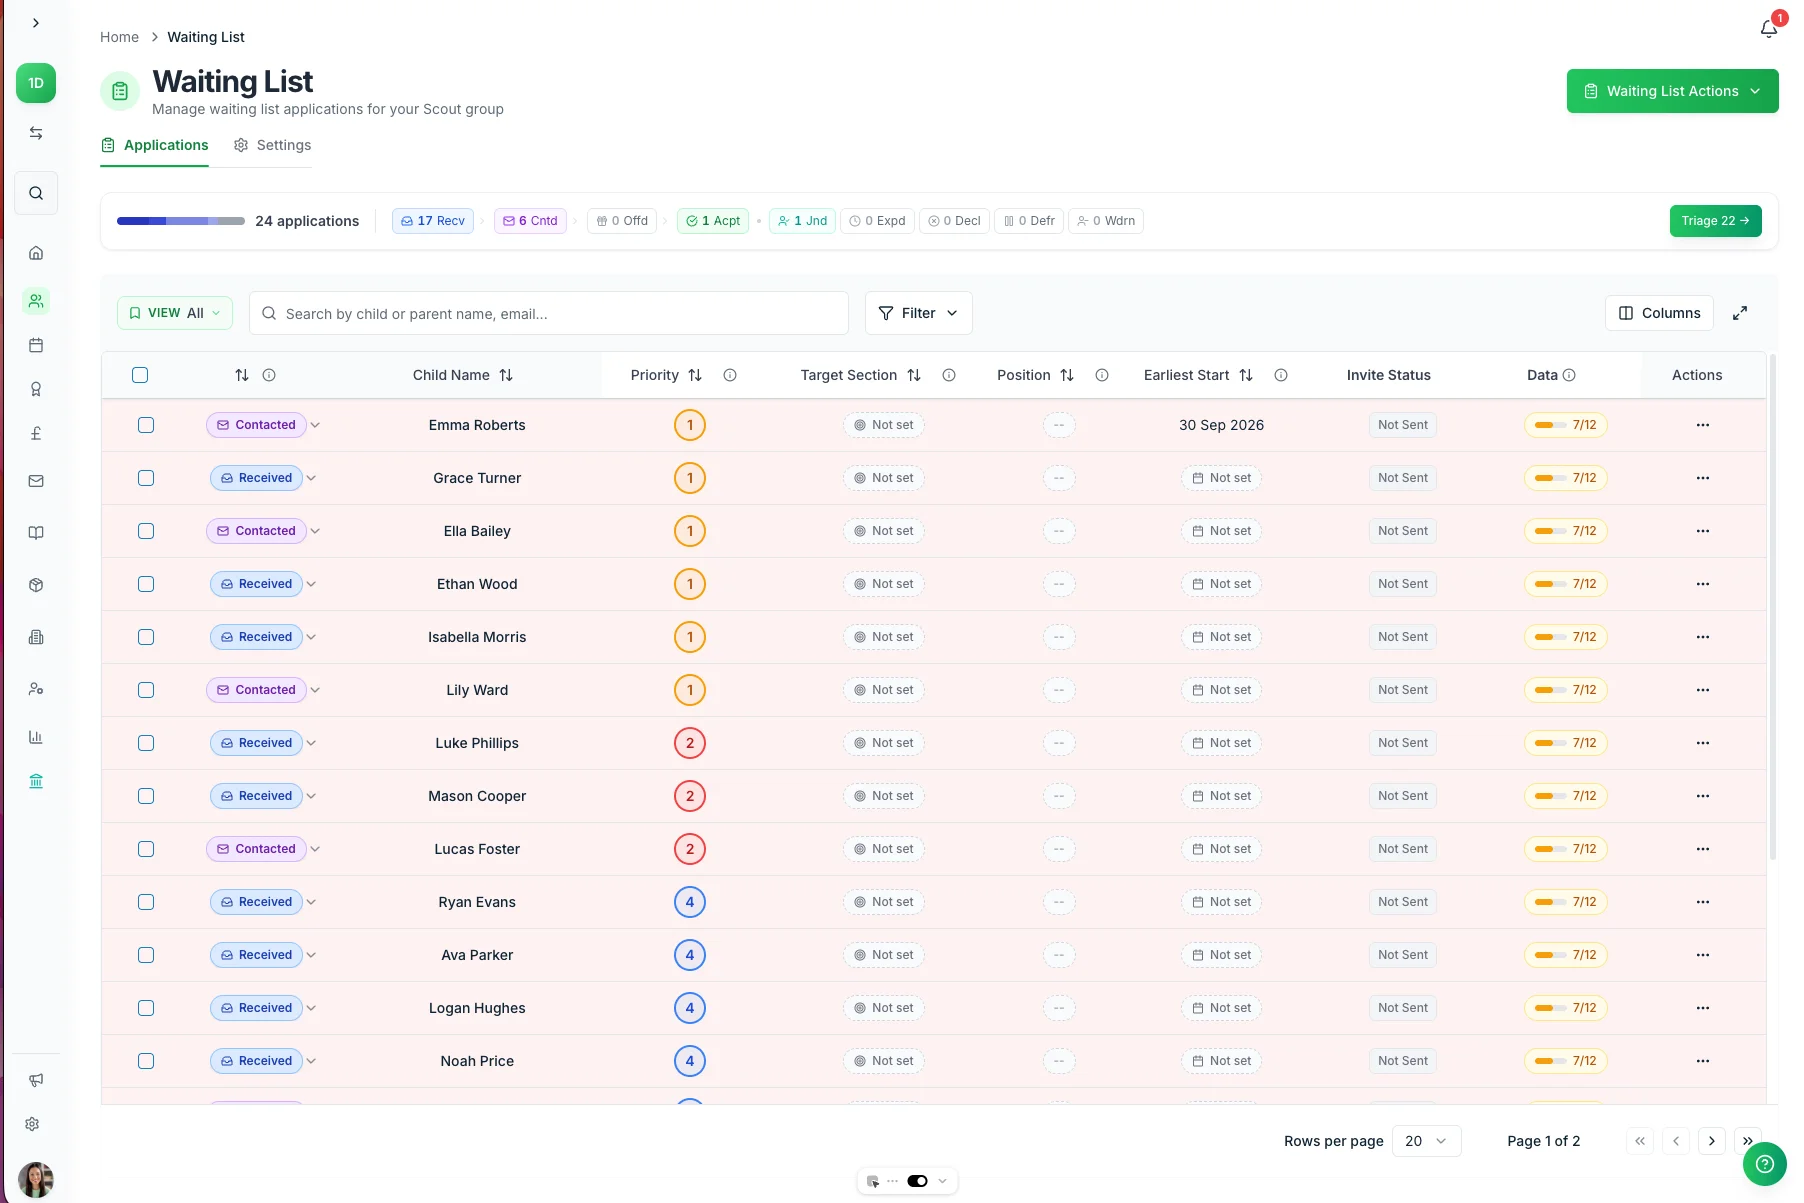The image size is (1804, 1203).
Task: Open actions menu for Lucas Foster
Action: point(1703,849)
